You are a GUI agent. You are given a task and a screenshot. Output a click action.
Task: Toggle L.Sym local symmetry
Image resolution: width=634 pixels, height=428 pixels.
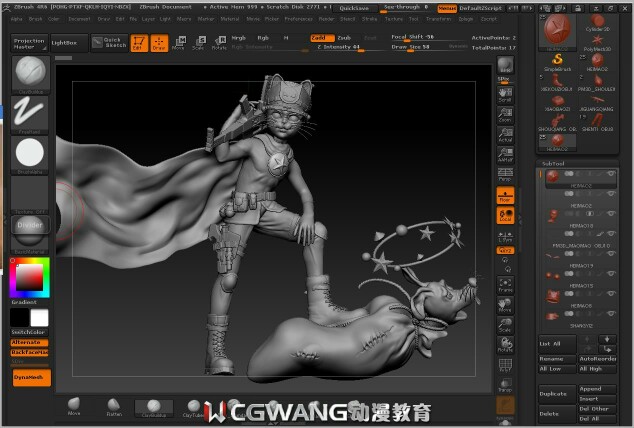pos(505,236)
